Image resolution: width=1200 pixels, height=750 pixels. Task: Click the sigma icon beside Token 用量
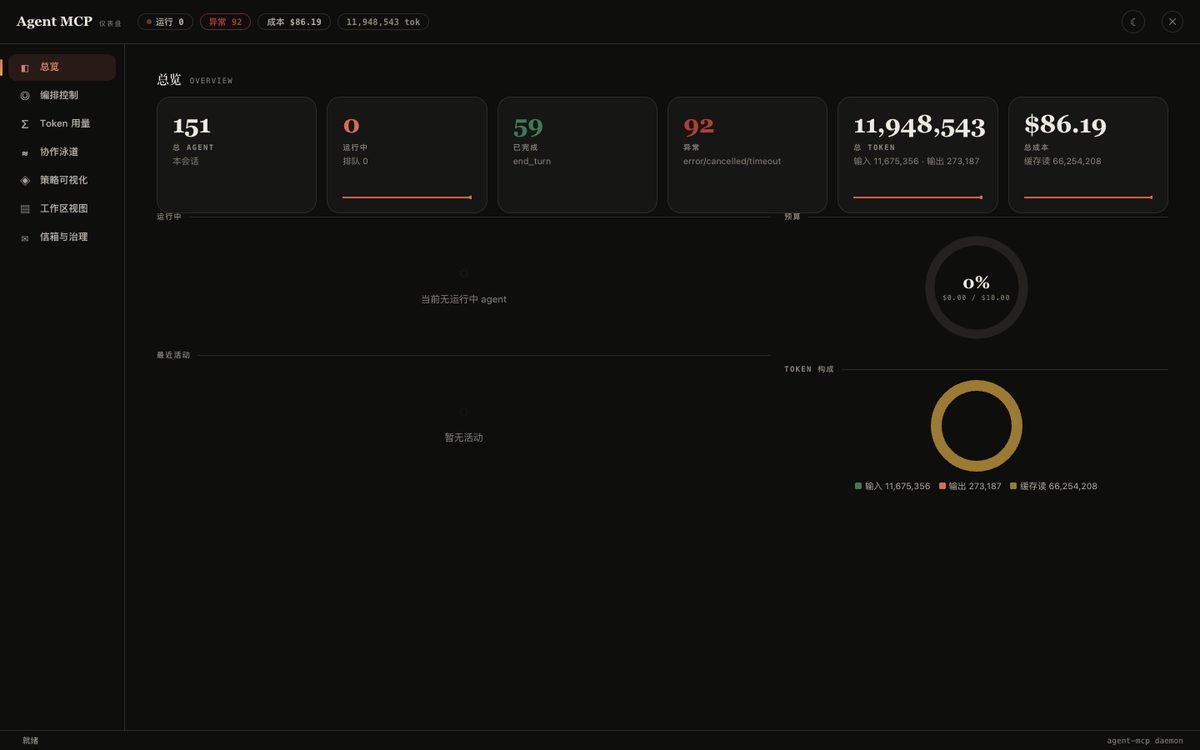pyautogui.click(x=25, y=124)
